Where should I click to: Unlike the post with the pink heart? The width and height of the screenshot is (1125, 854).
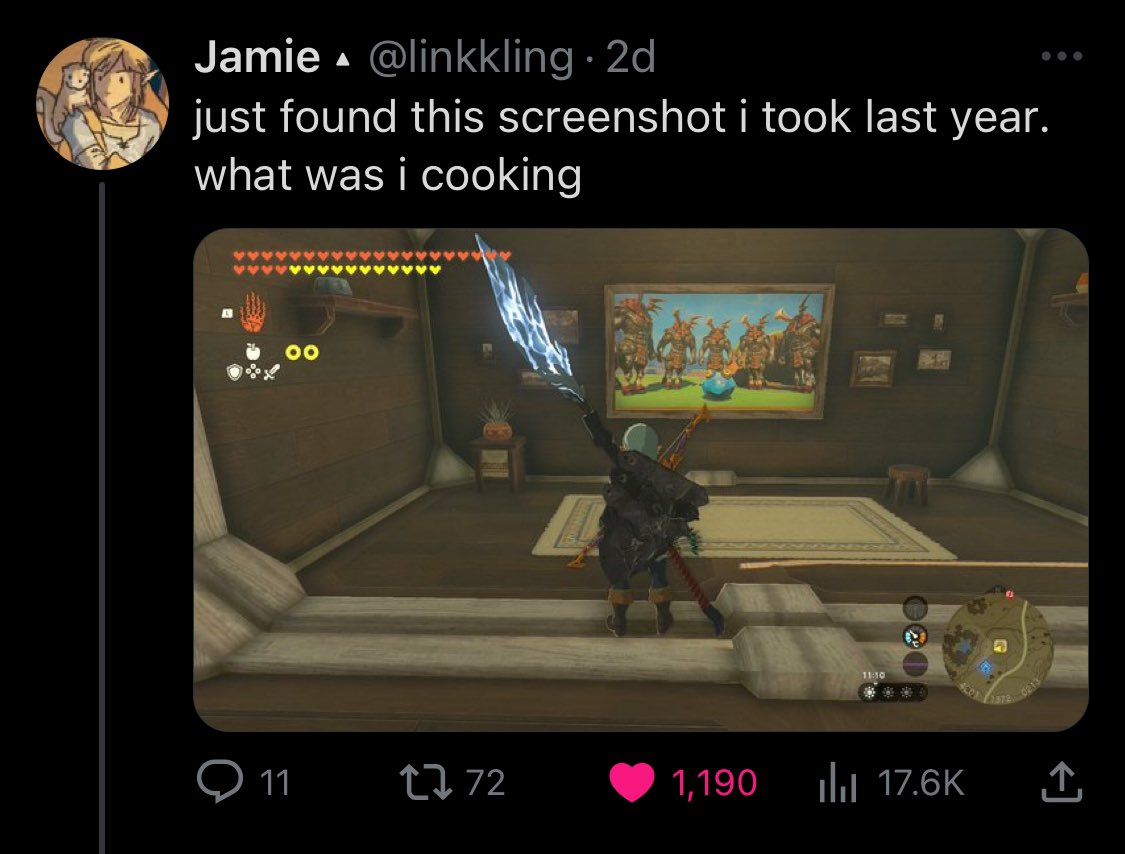tap(631, 782)
